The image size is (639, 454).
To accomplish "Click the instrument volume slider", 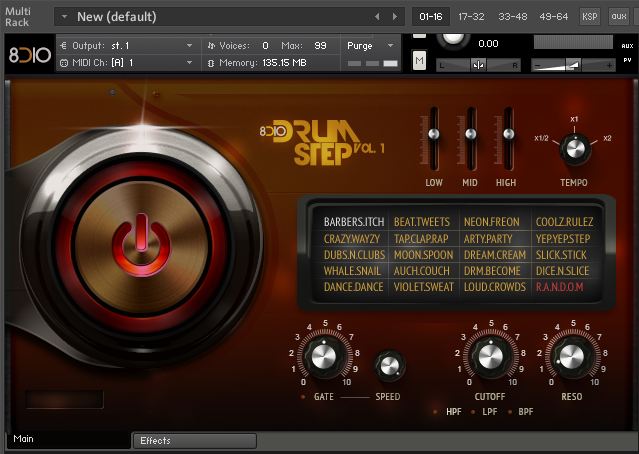I will click(x=573, y=65).
